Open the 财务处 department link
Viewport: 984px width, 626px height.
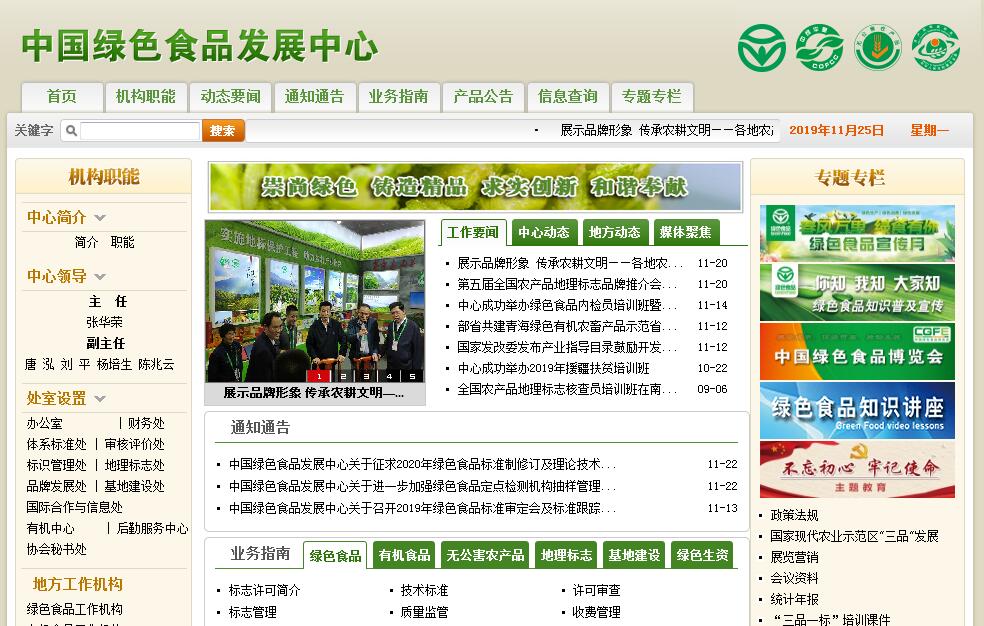pyautogui.click(x=146, y=423)
